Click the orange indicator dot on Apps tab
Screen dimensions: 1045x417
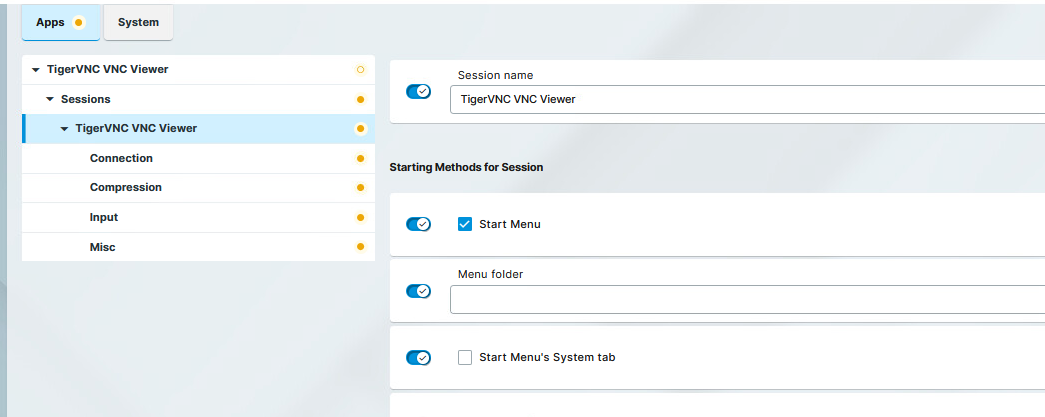pos(79,22)
